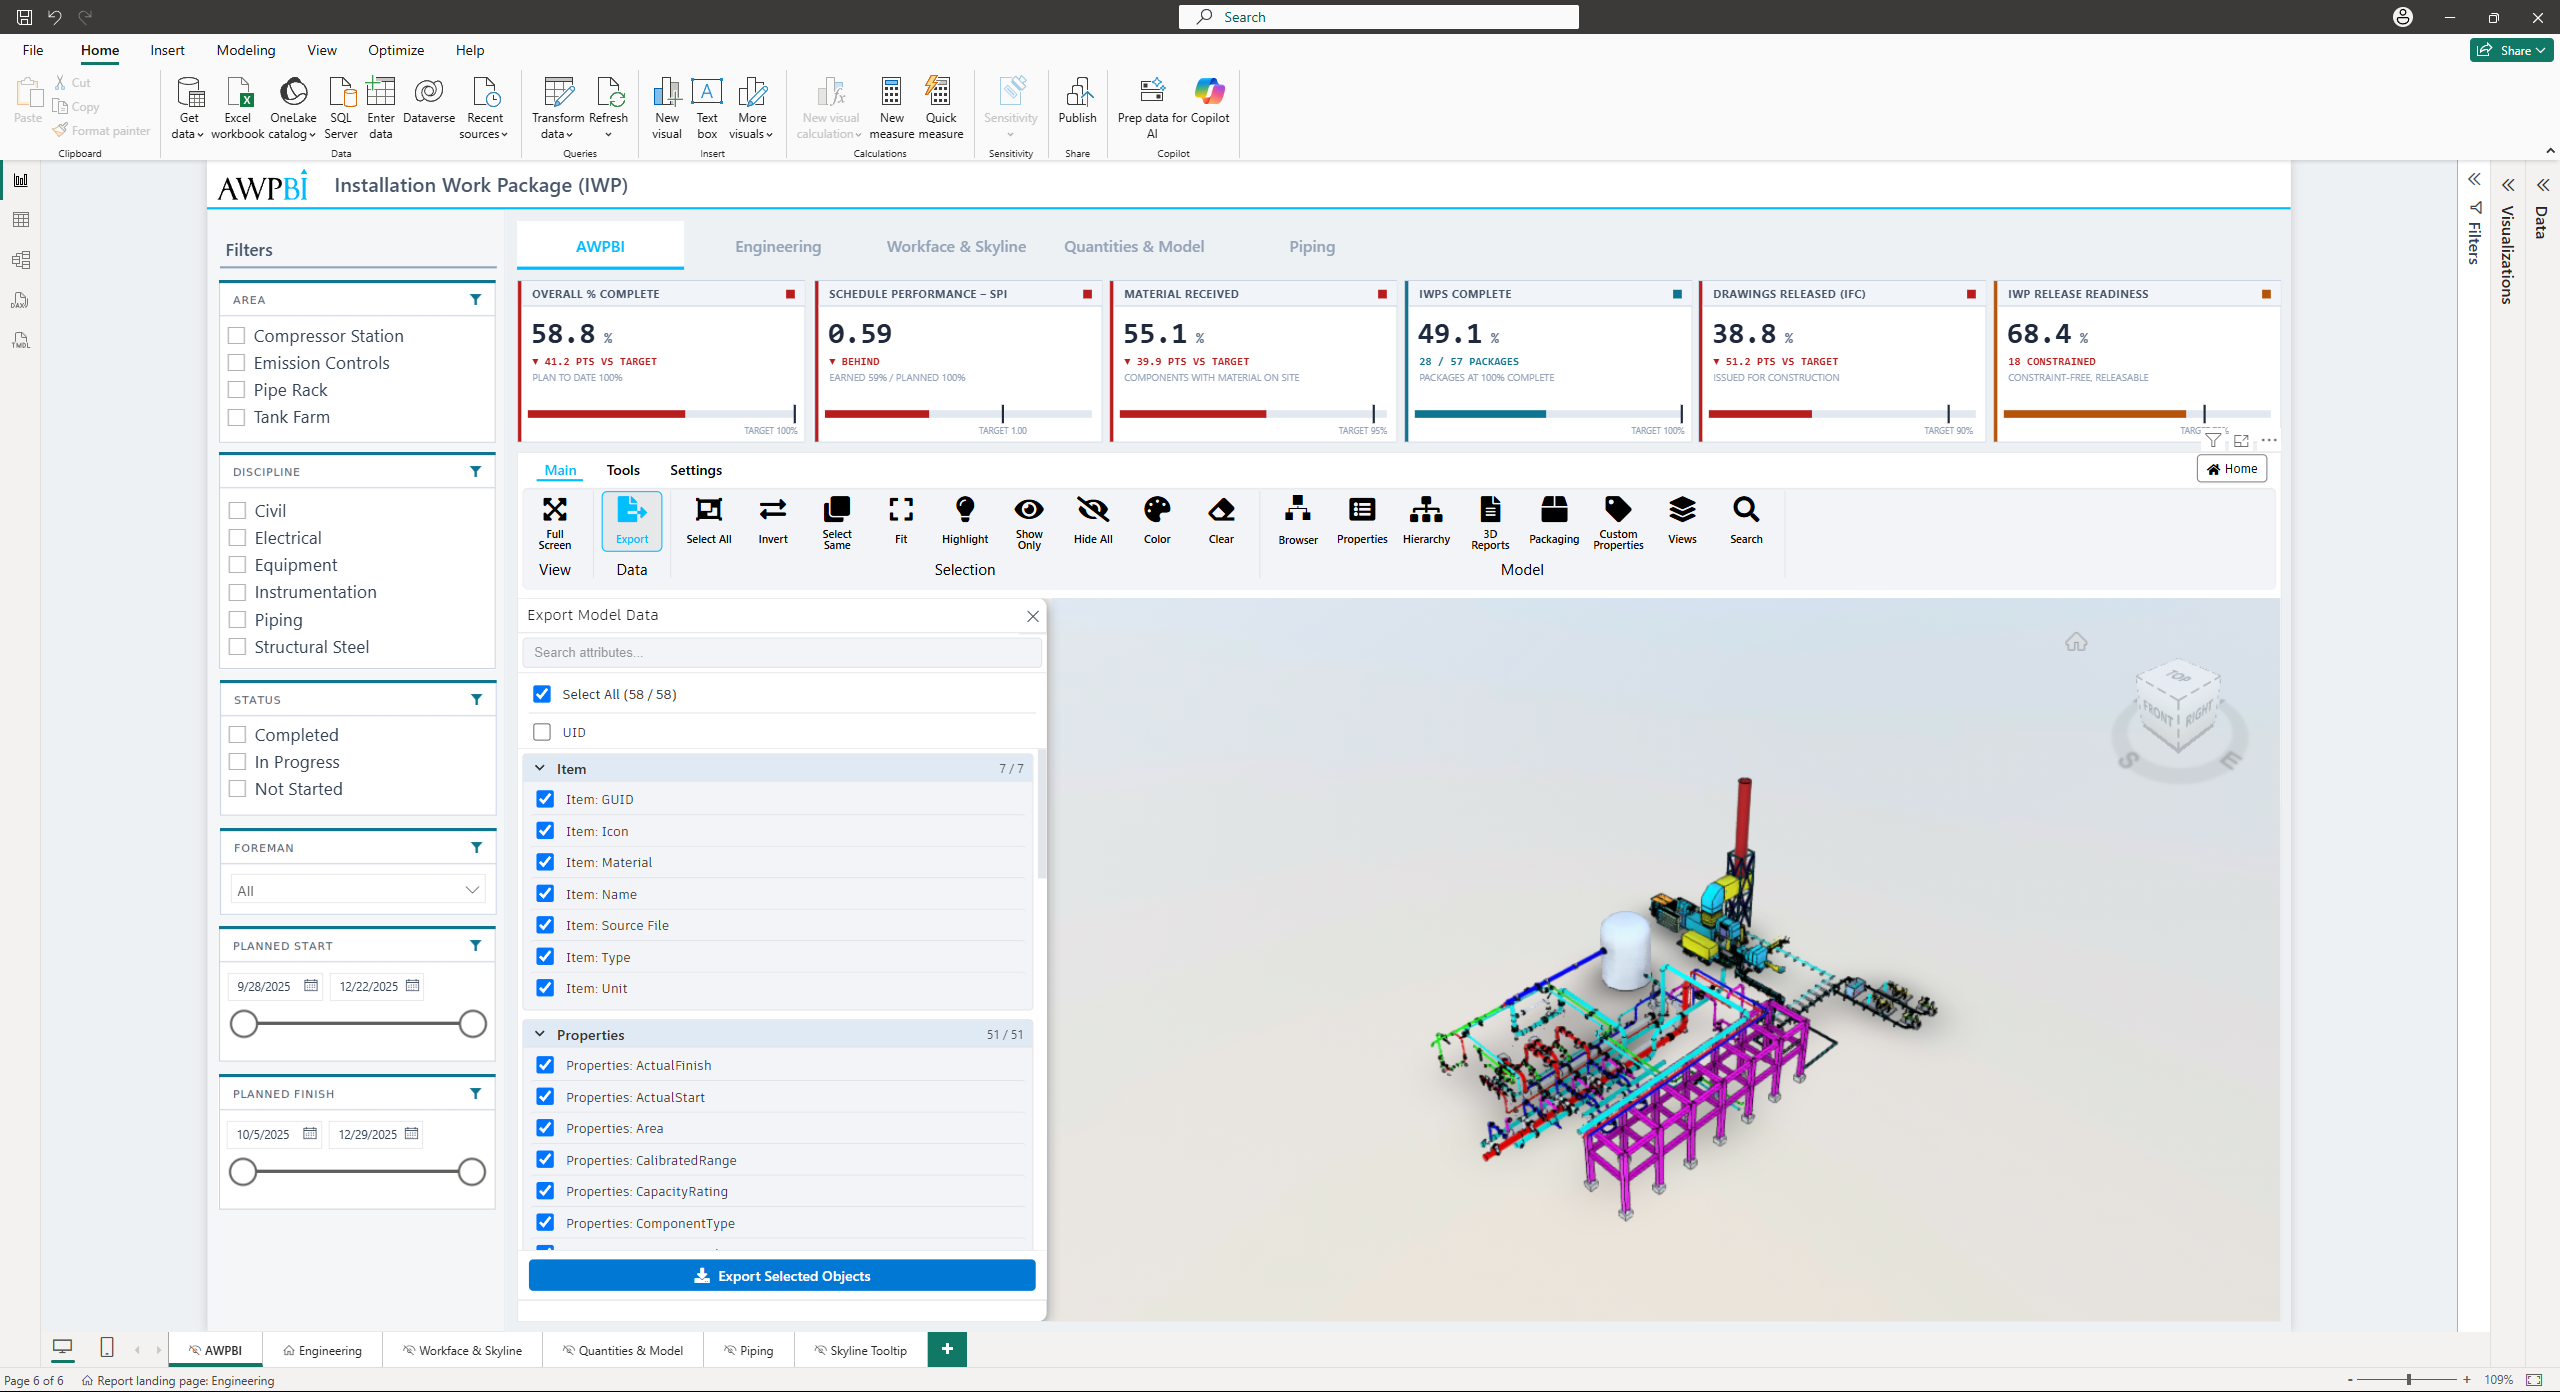Screen dimensions: 2560x1392
Task: Click the Full Screen view icon
Action: click(x=554, y=522)
